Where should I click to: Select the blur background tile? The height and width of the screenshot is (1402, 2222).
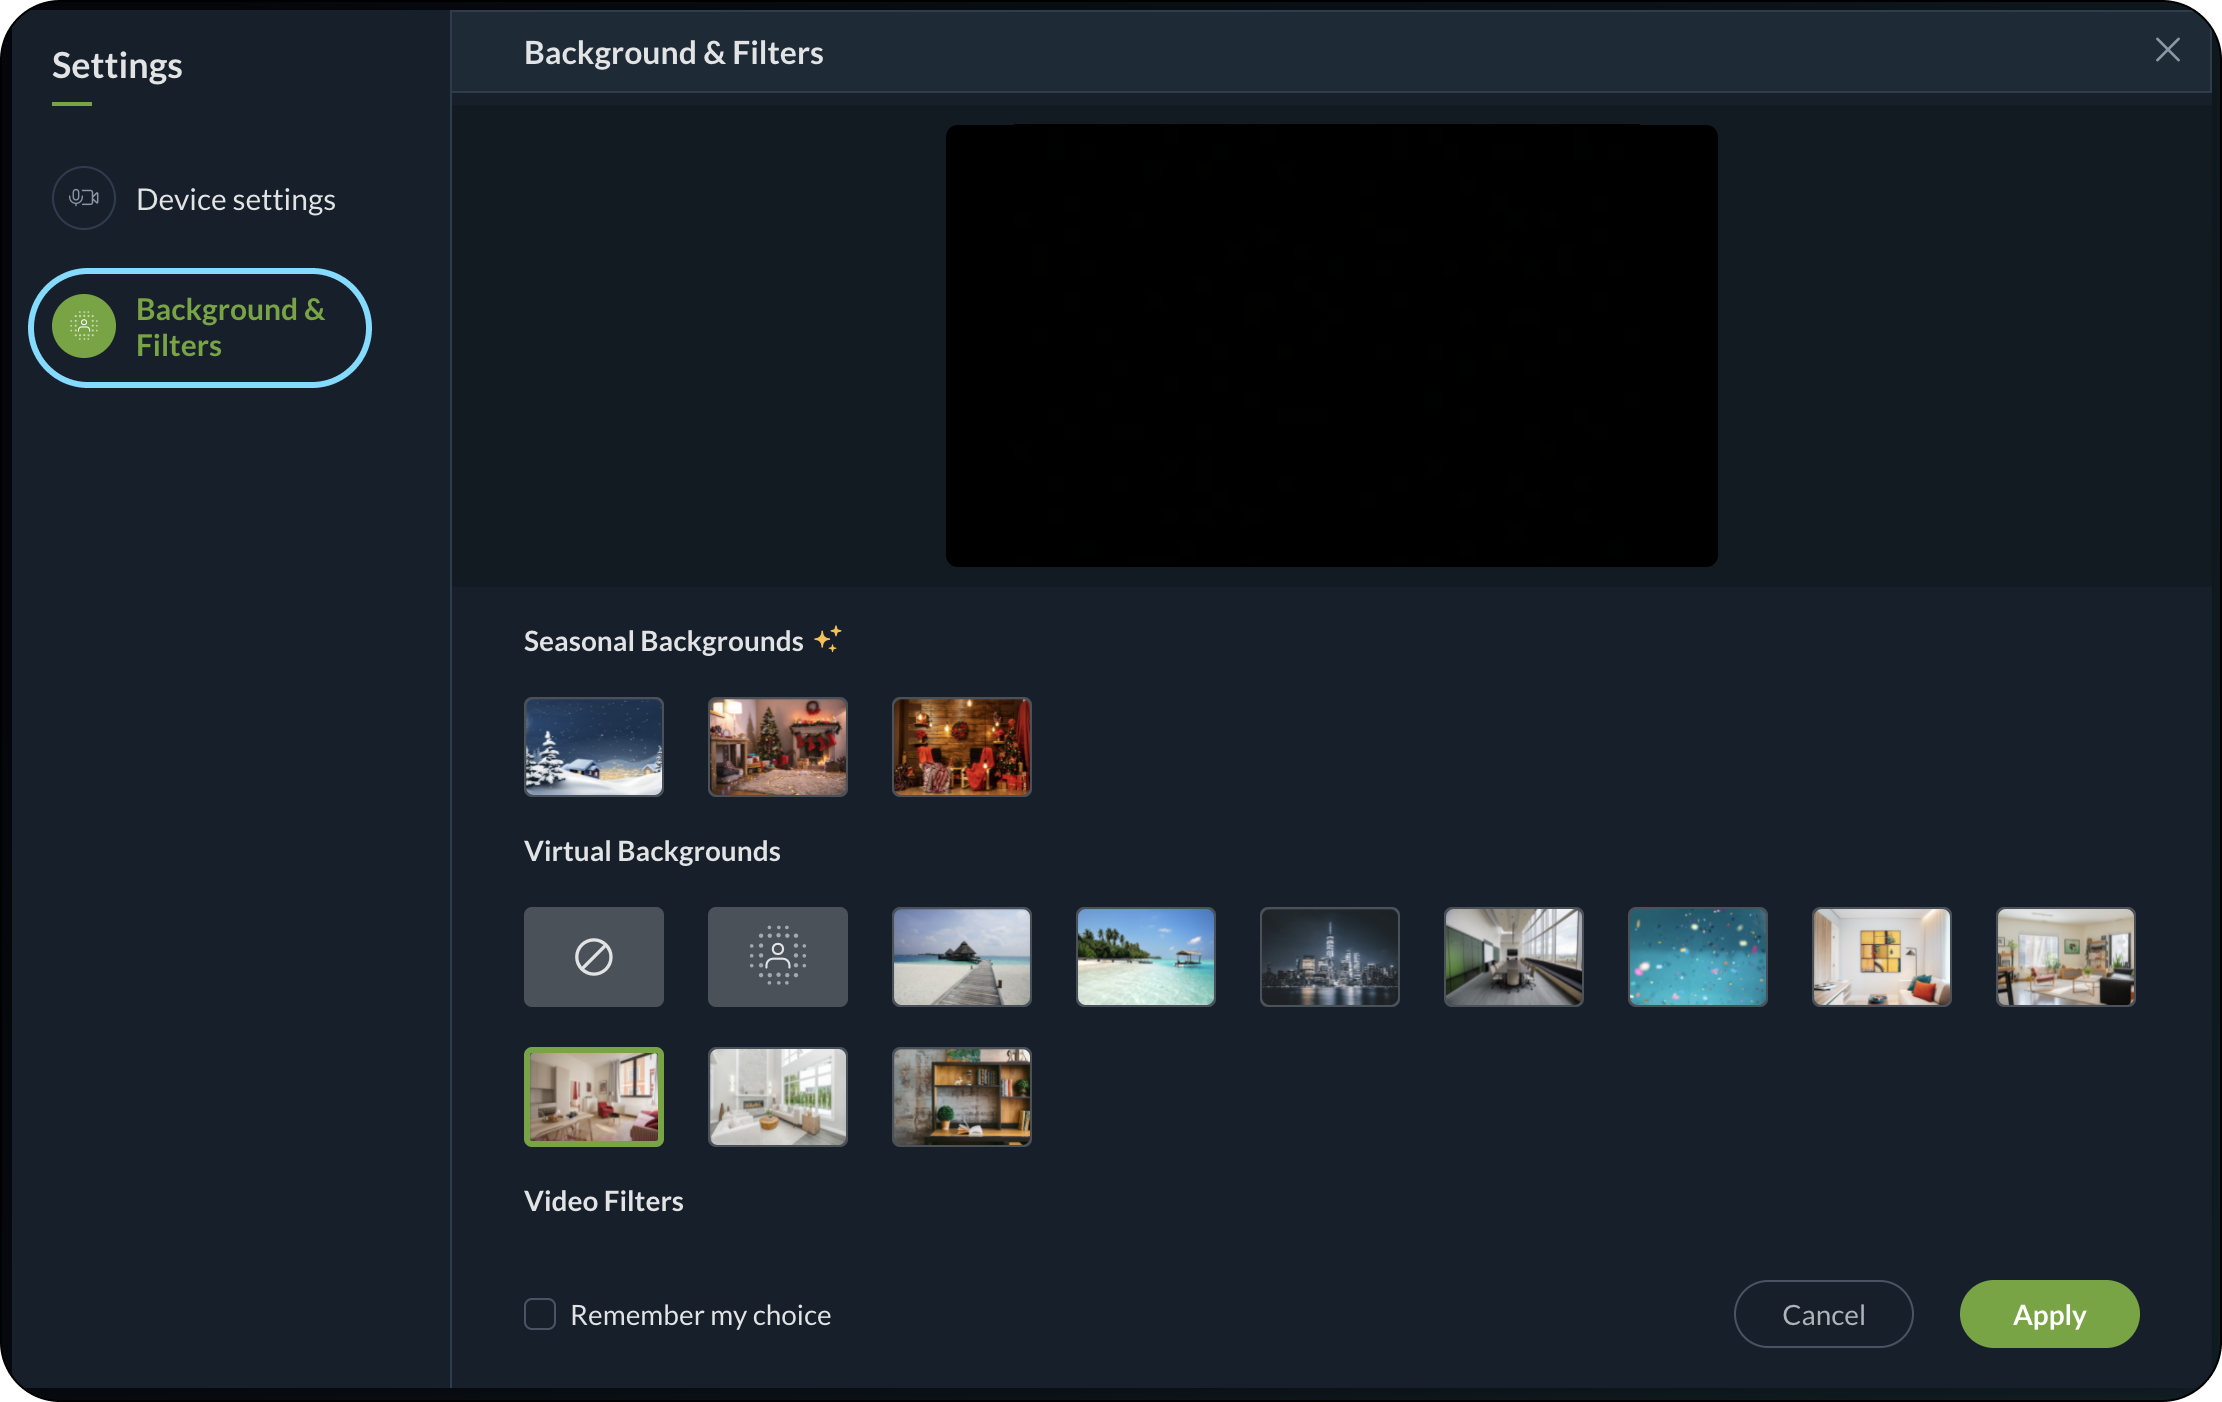[777, 957]
